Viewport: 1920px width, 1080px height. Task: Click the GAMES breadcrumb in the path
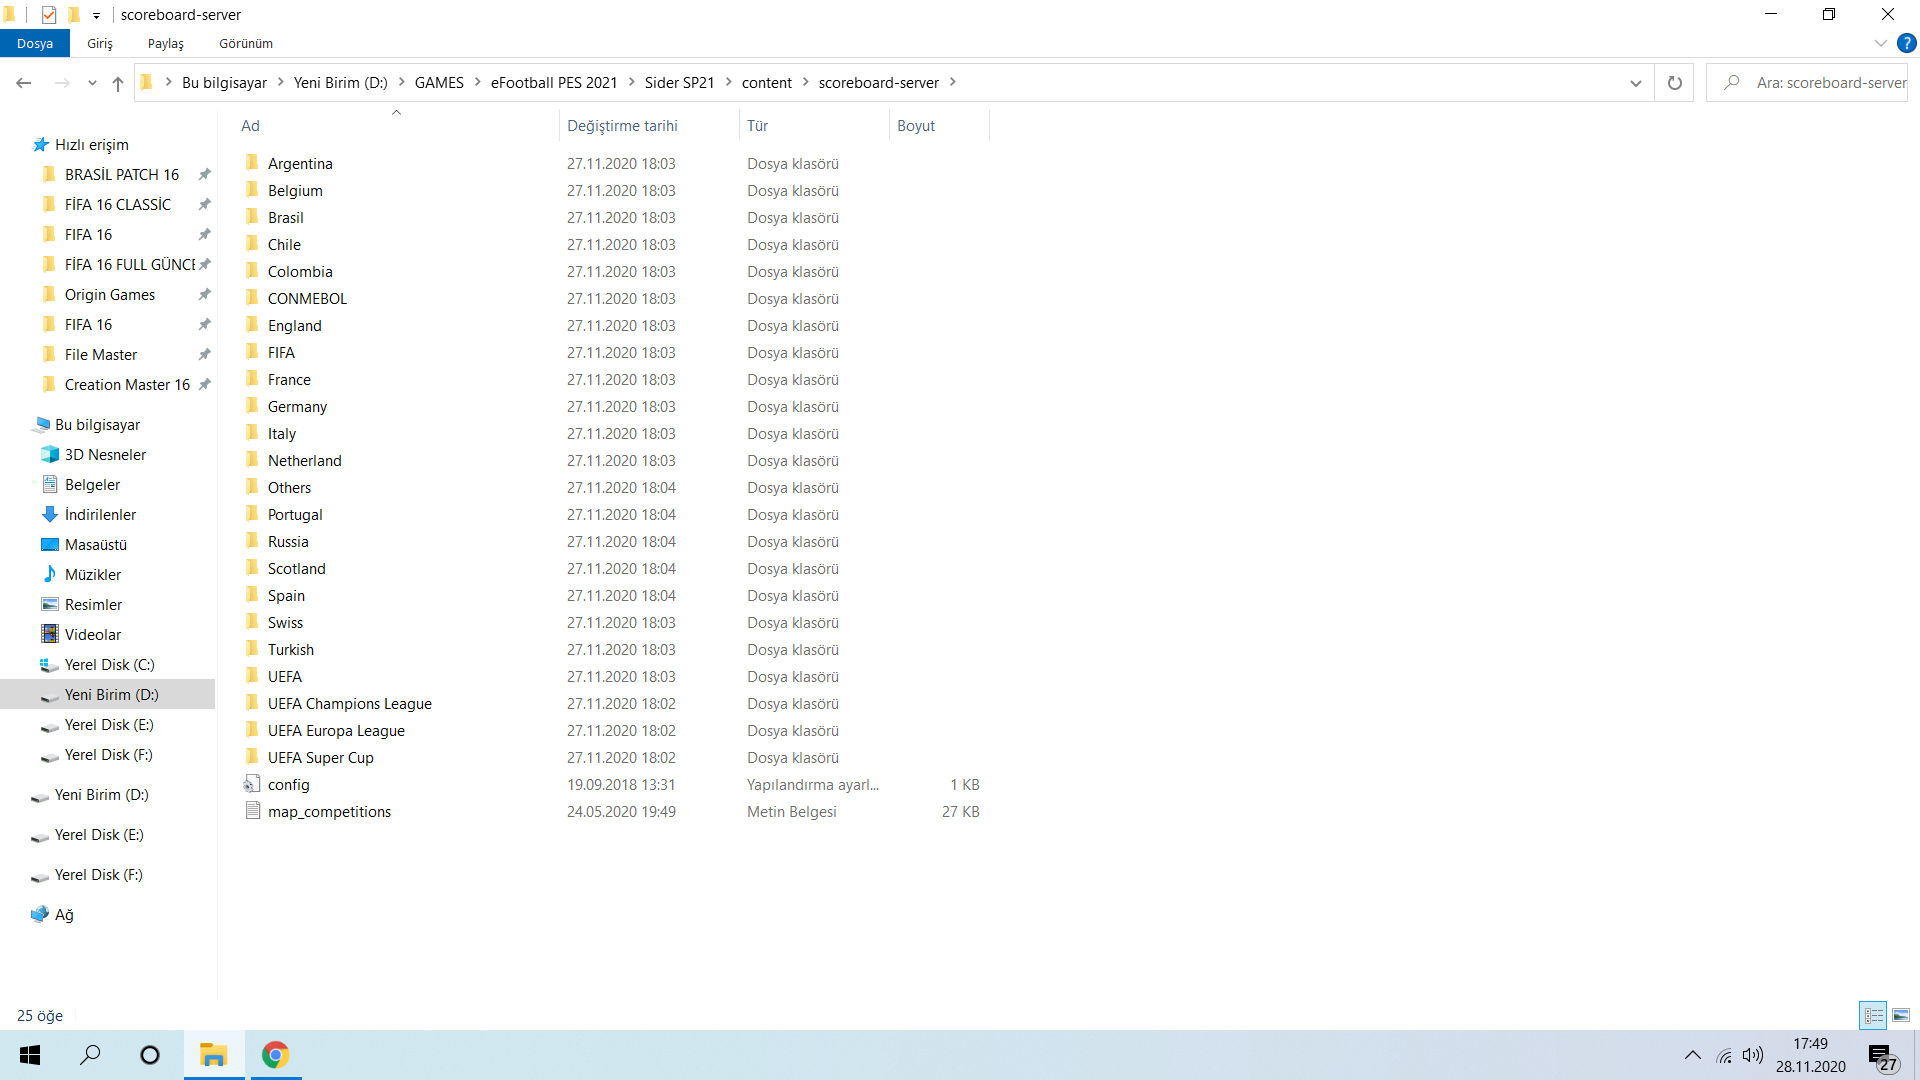pos(439,82)
